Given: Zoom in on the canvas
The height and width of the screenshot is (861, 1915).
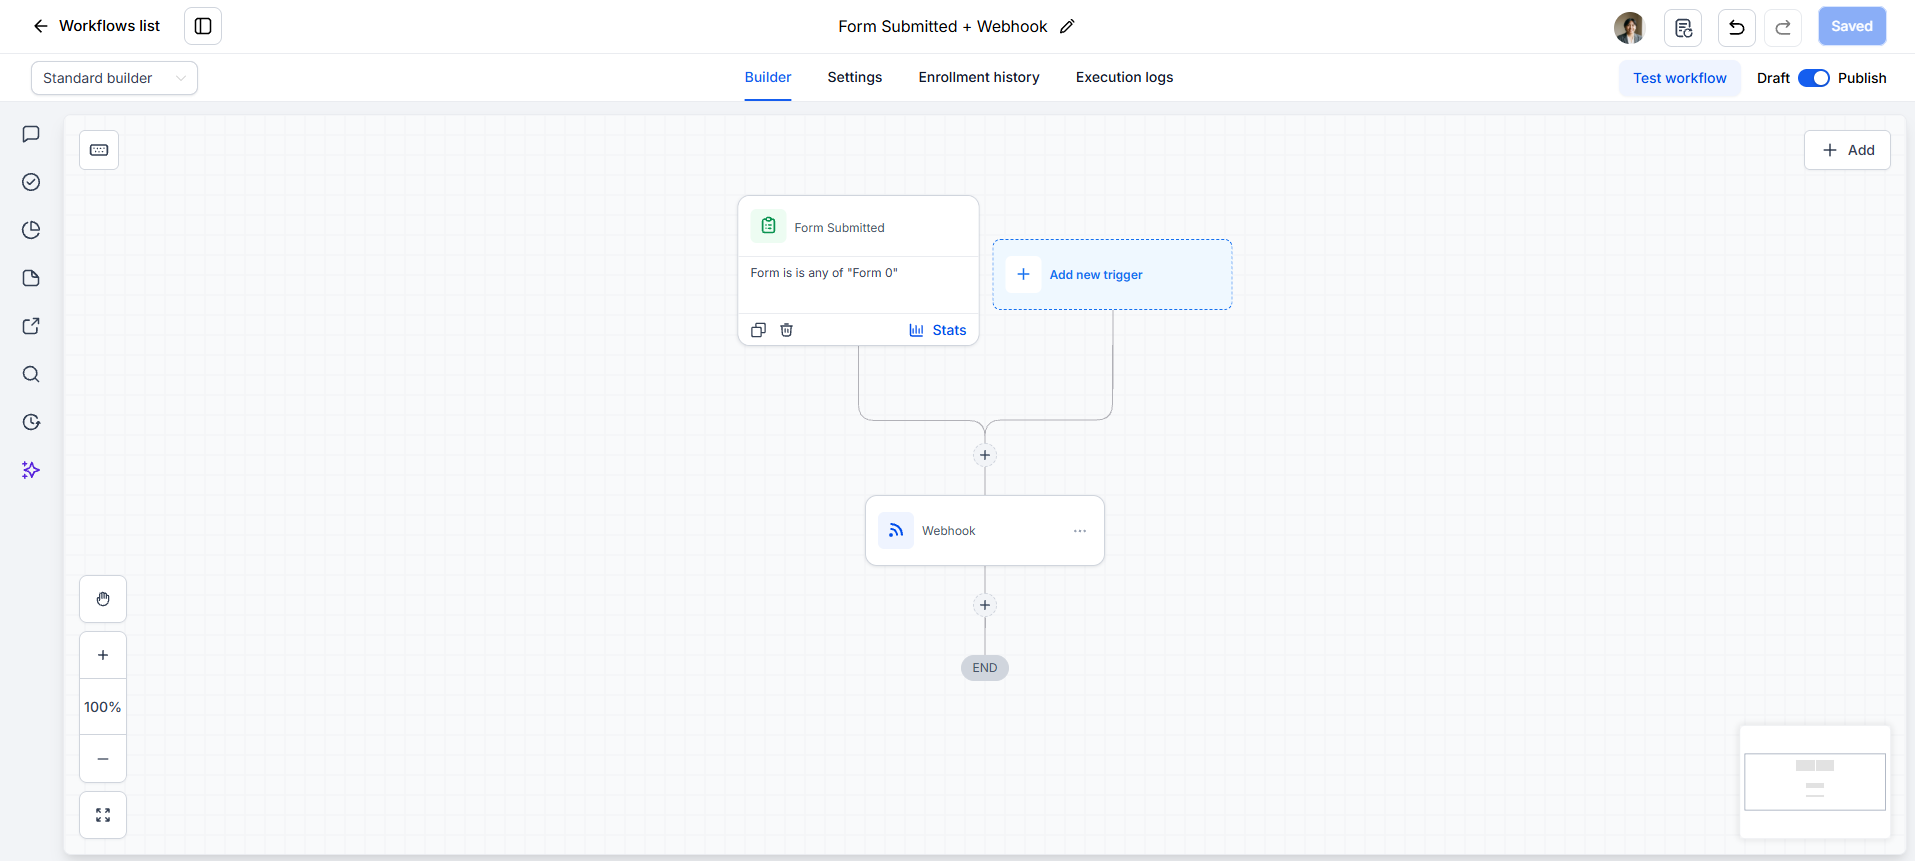Looking at the screenshot, I should 103,655.
